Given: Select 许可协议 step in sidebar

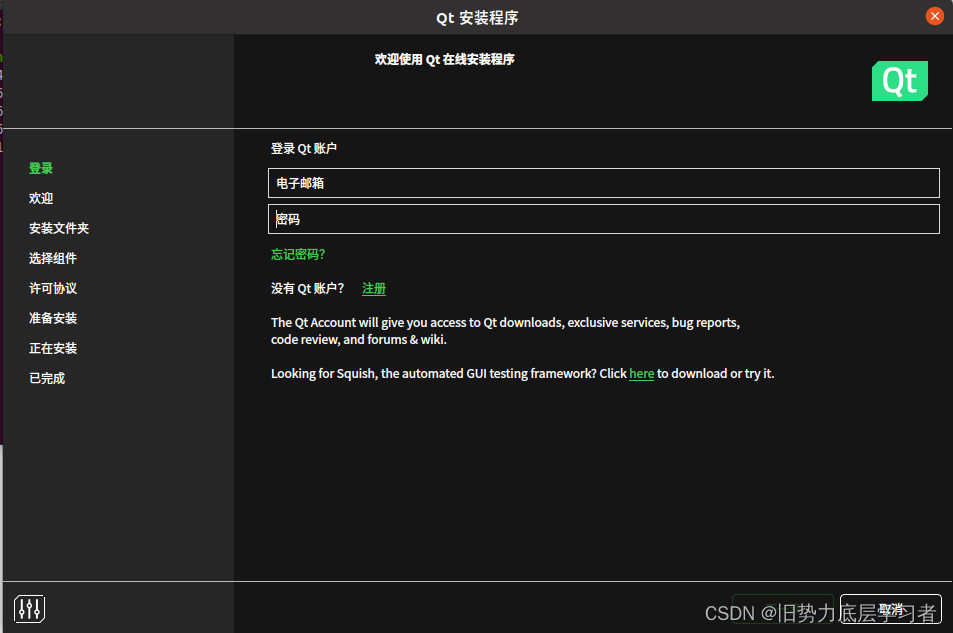Looking at the screenshot, I should pyautogui.click(x=53, y=288).
